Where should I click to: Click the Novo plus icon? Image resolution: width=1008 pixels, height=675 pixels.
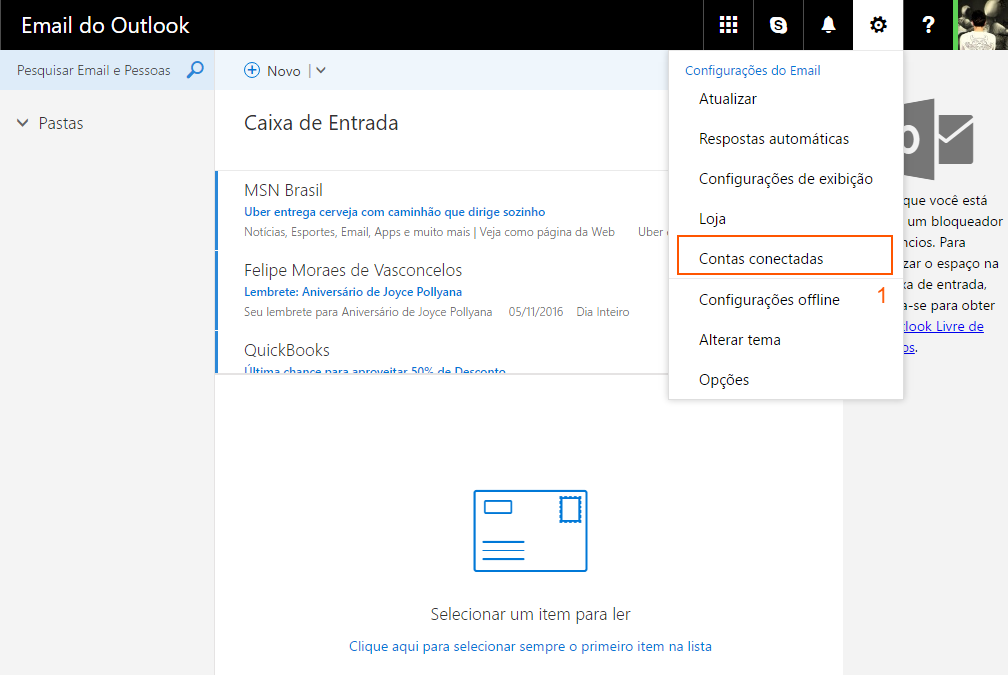tap(252, 70)
